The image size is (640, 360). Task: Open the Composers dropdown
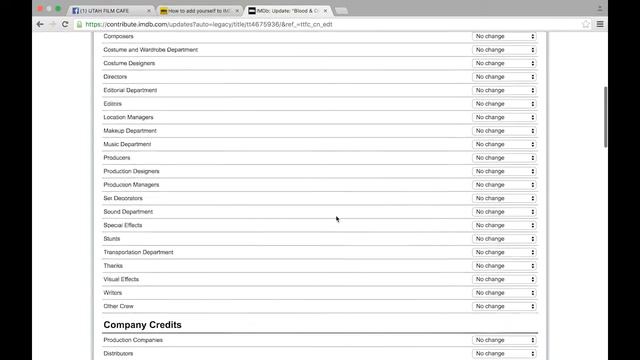click(504, 36)
